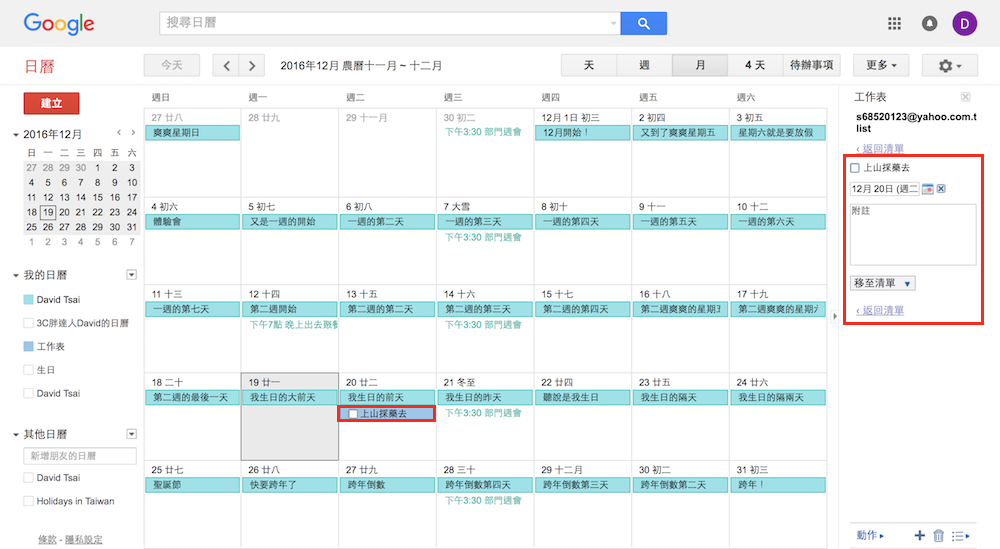Click the top 返回清單 link
Viewport: 1000px width, 549px height.
[x=879, y=147]
